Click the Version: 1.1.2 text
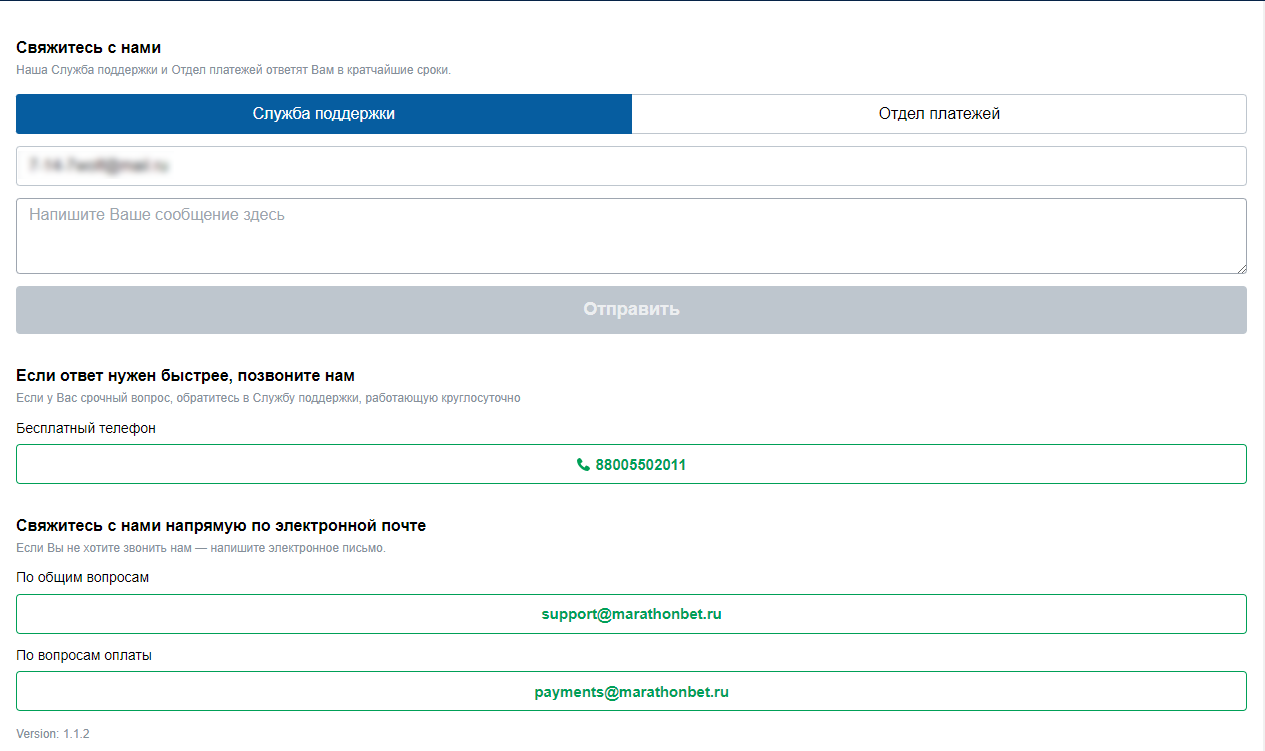This screenshot has height=751, width=1265. pyautogui.click(x=53, y=734)
